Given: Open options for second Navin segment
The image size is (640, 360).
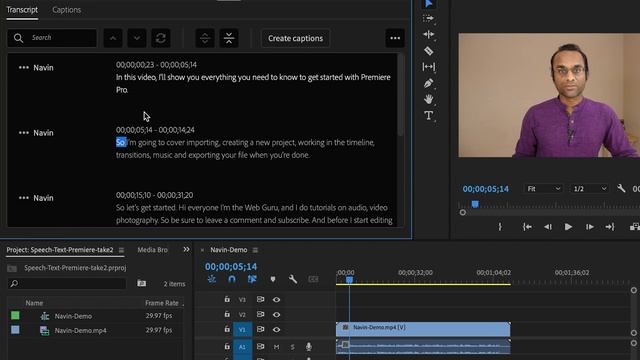Looking at the screenshot, I should 24,133.
